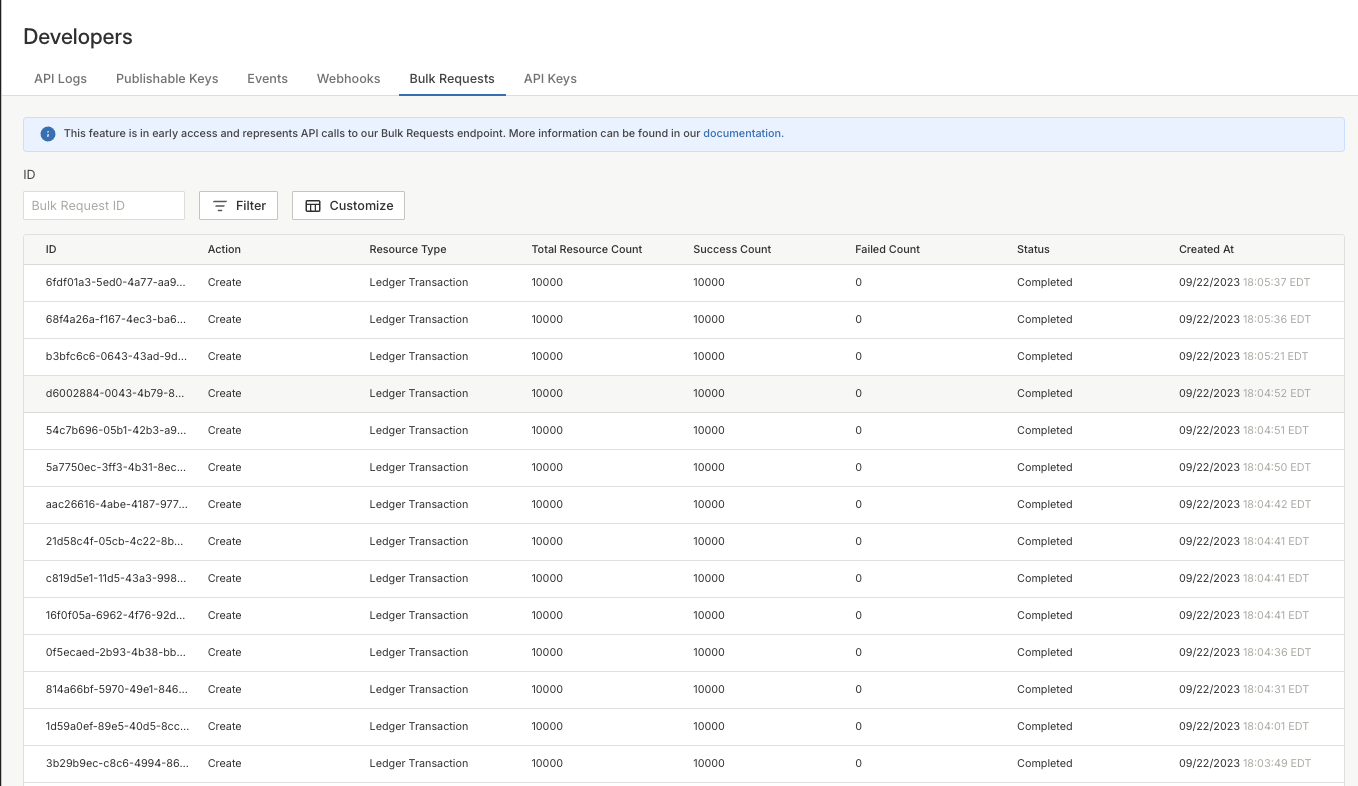Screen dimensions: 1358x786
Task: Sort by the Created At column header
Action: [1206, 249]
